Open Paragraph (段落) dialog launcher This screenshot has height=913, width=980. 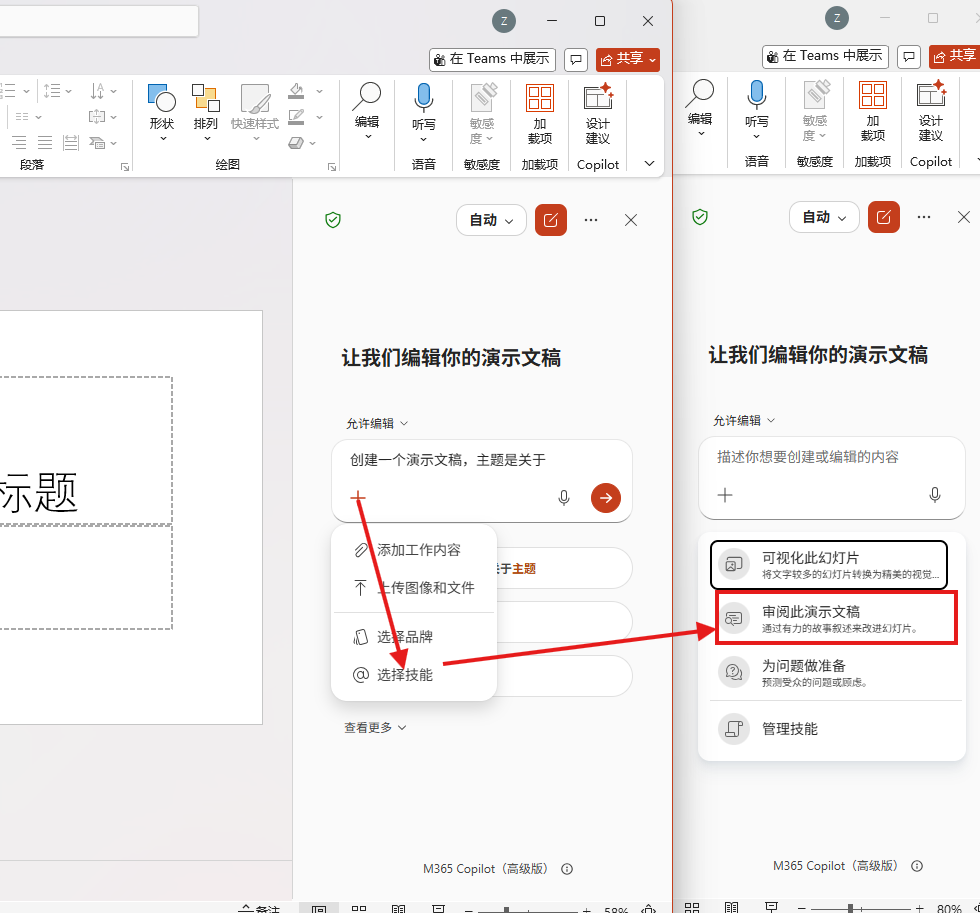pyautogui.click(x=125, y=167)
